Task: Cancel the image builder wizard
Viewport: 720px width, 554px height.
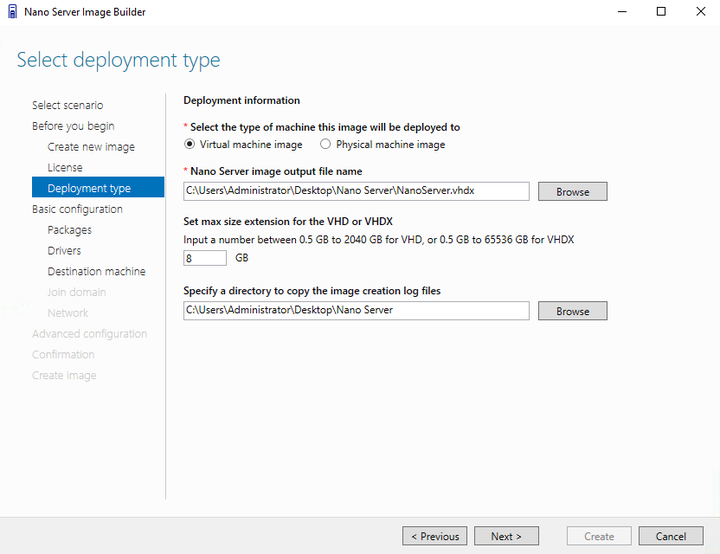Action: (x=671, y=536)
